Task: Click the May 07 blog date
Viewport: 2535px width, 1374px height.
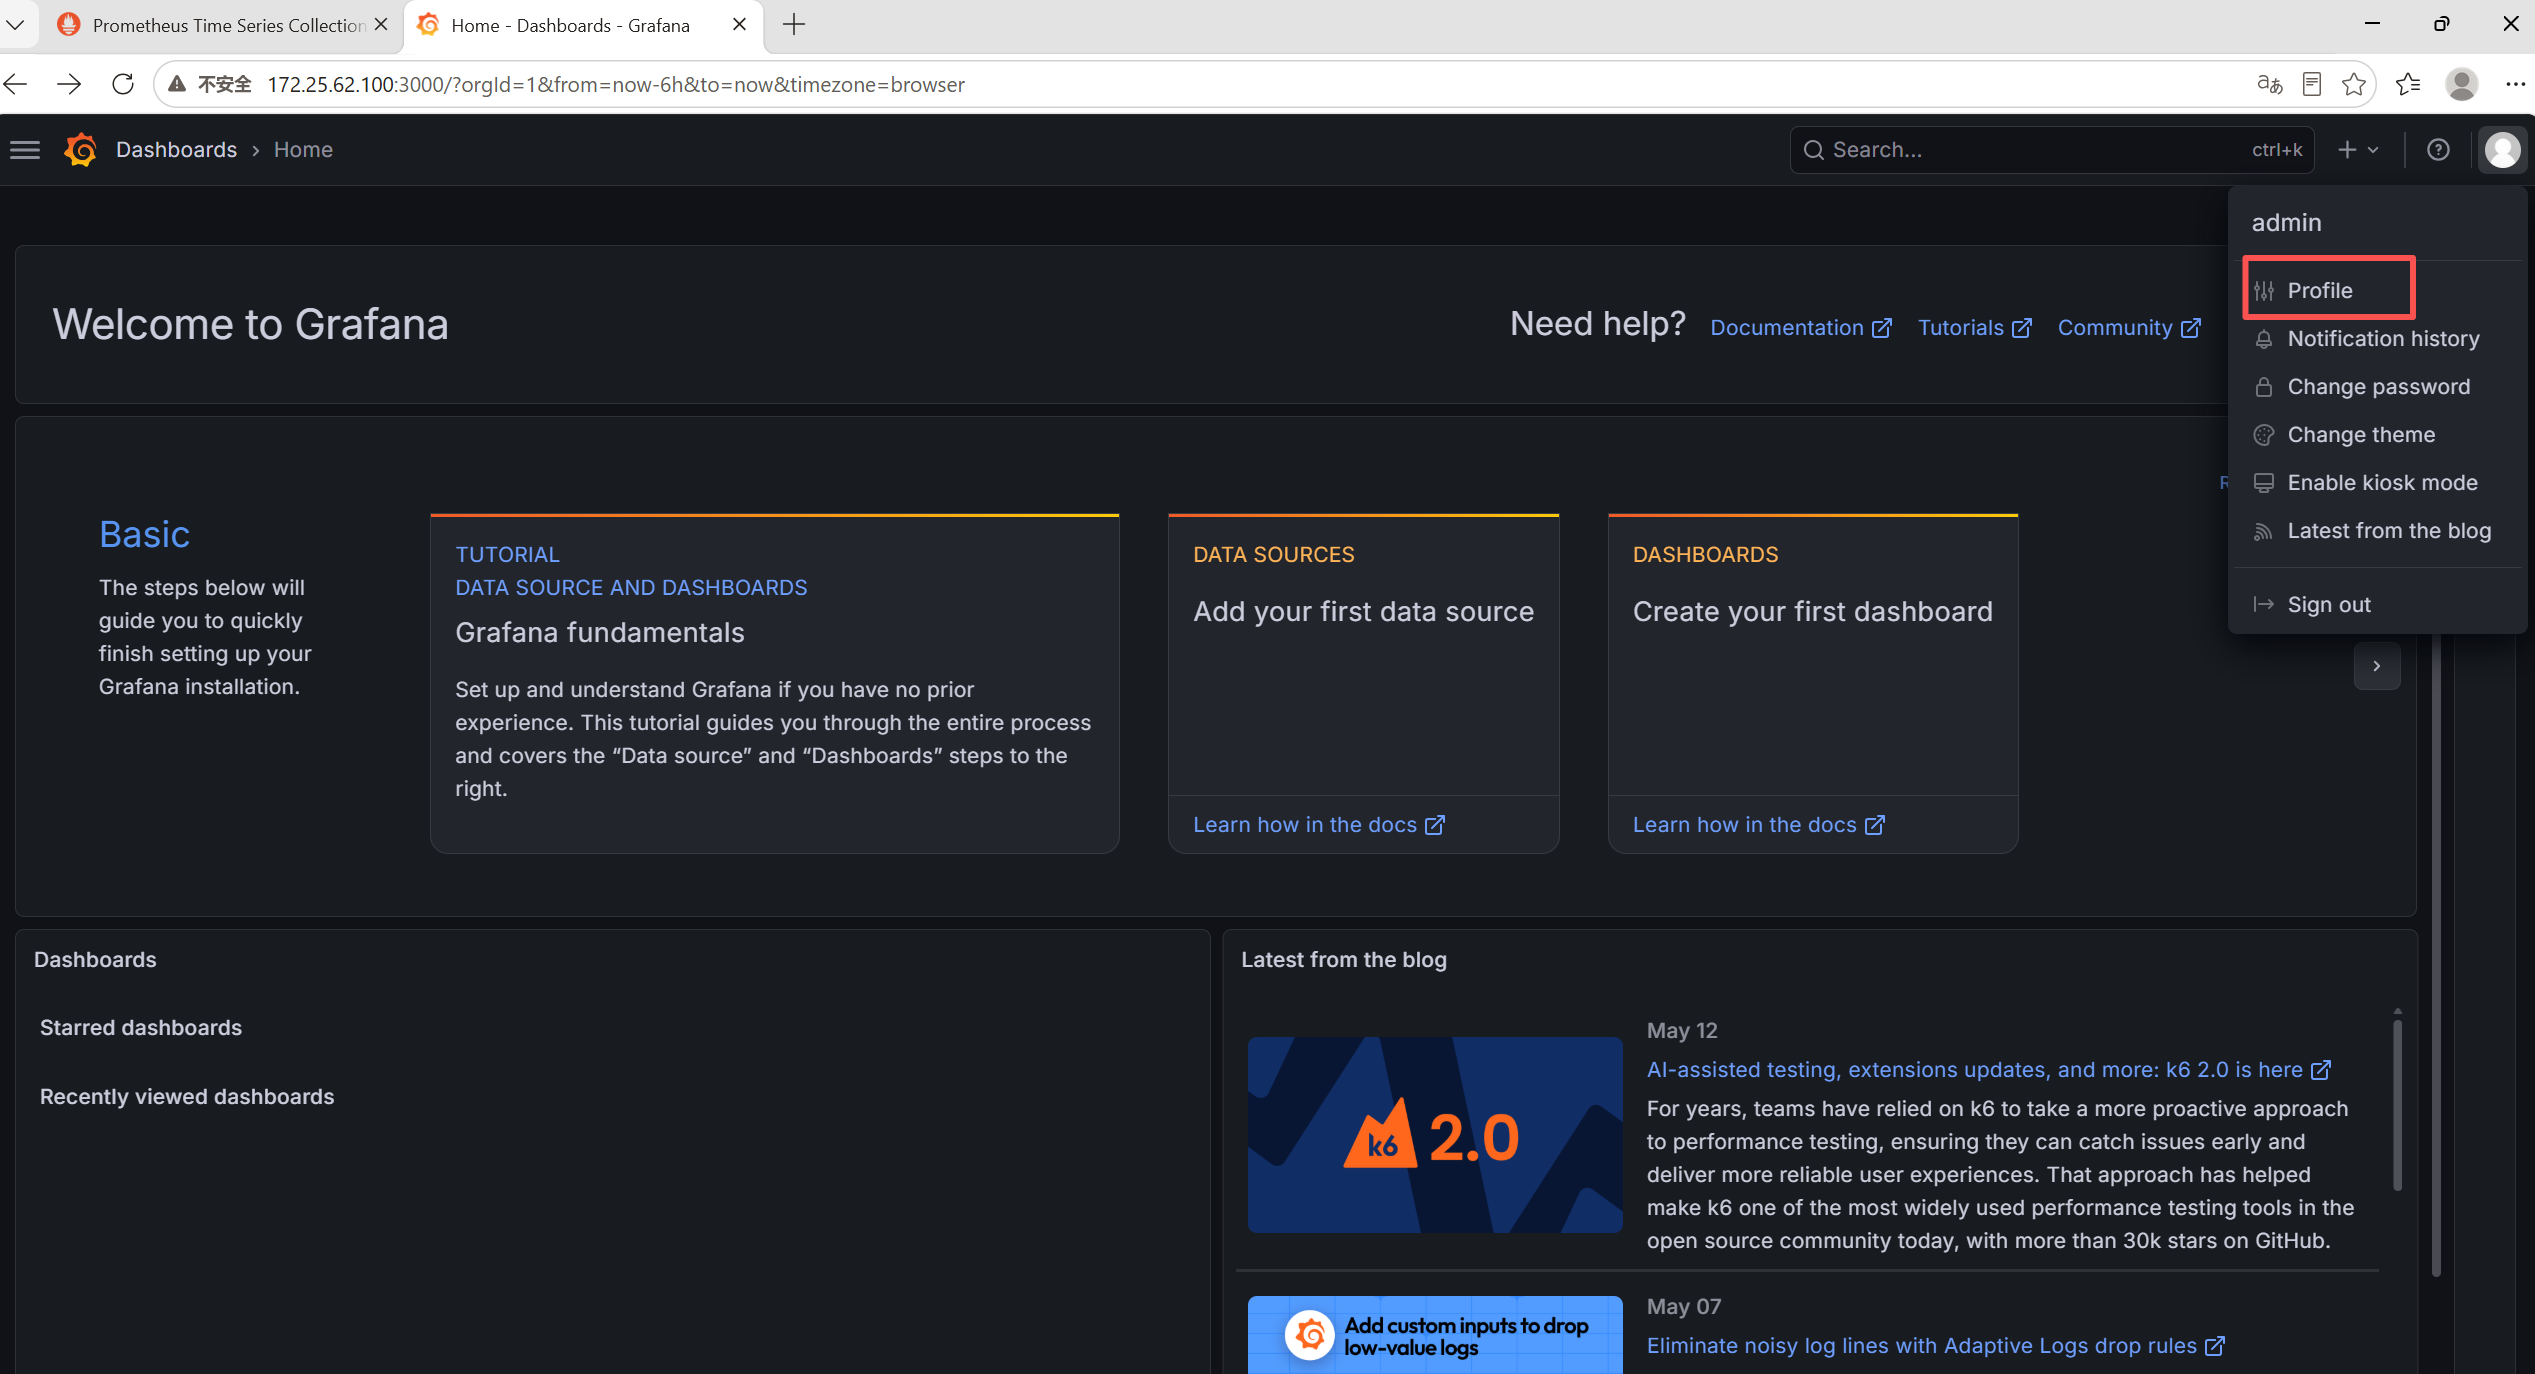Action: (x=1684, y=1307)
